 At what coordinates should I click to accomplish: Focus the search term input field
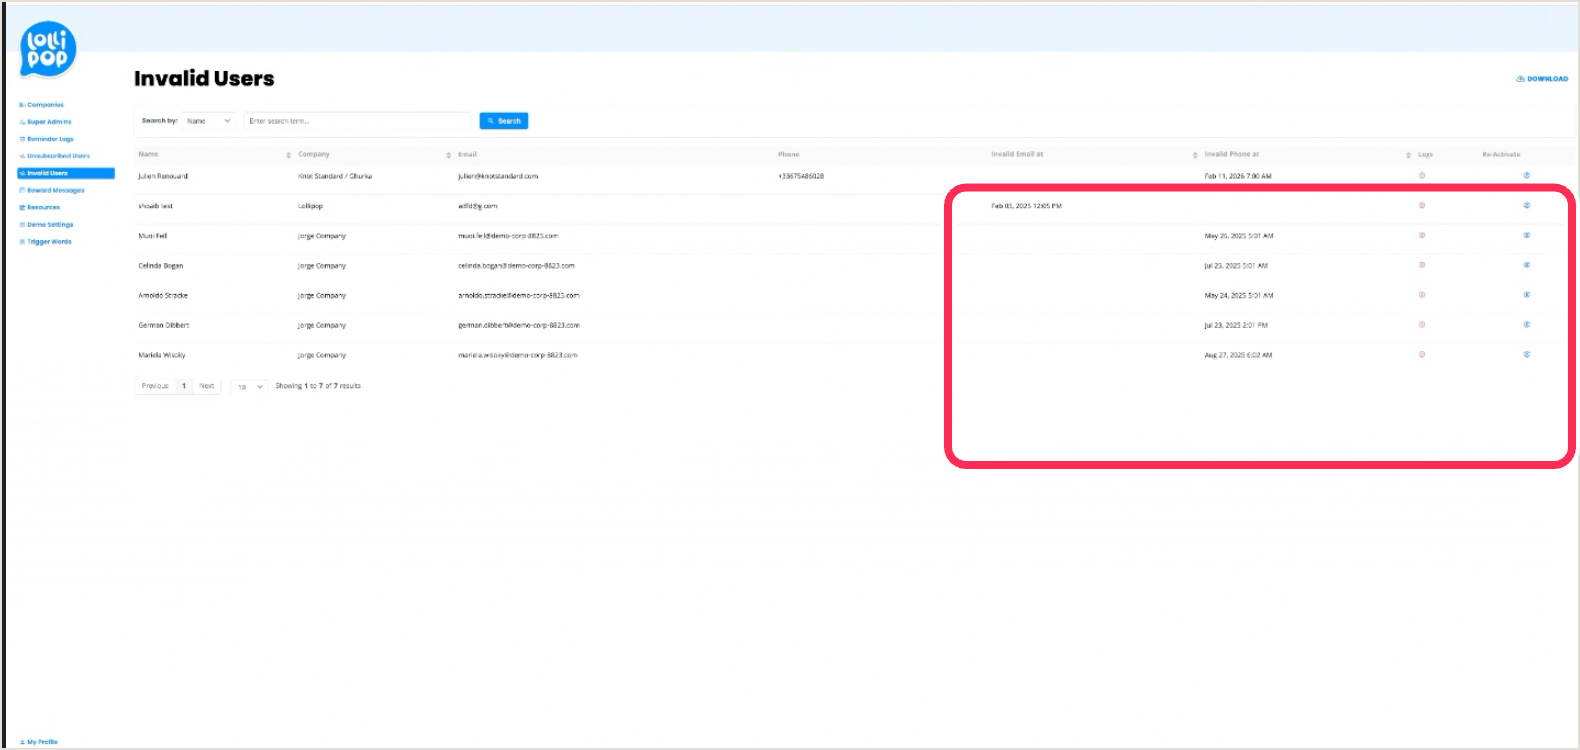(x=357, y=121)
